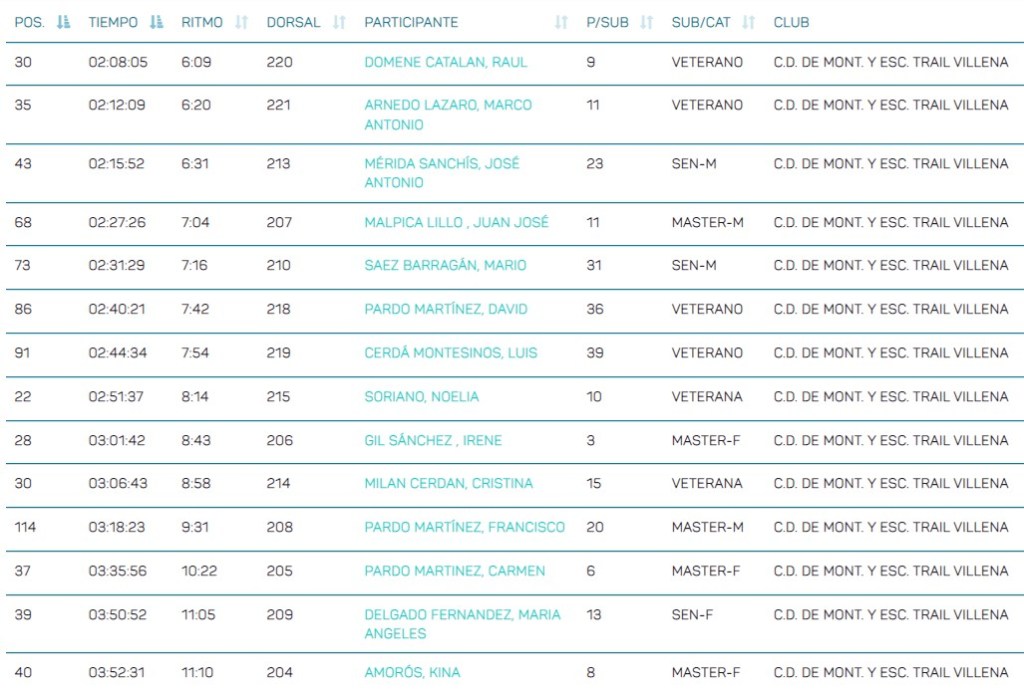
Task: Sort results using the RITMO arrows icon
Action: click(x=241, y=22)
